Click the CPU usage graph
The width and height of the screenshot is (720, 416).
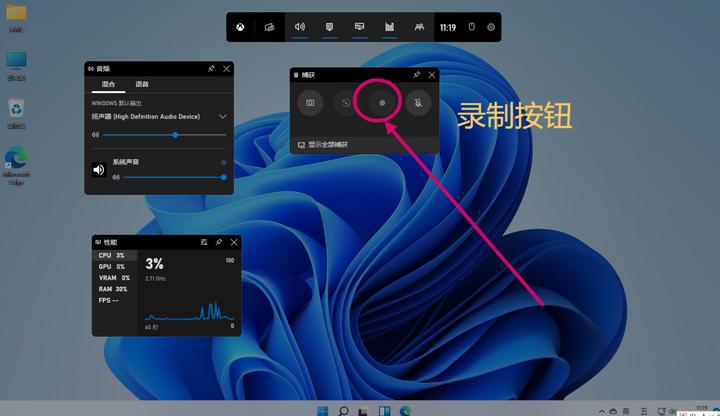[x=190, y=311]
